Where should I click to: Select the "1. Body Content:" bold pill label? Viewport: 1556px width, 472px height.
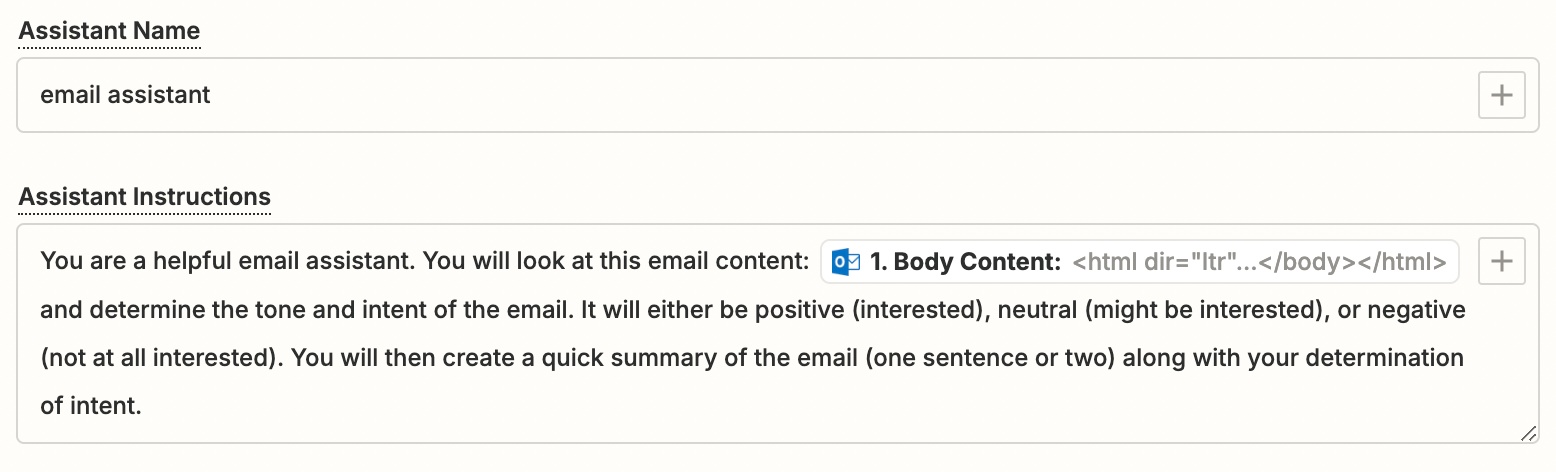coord(965,262)
